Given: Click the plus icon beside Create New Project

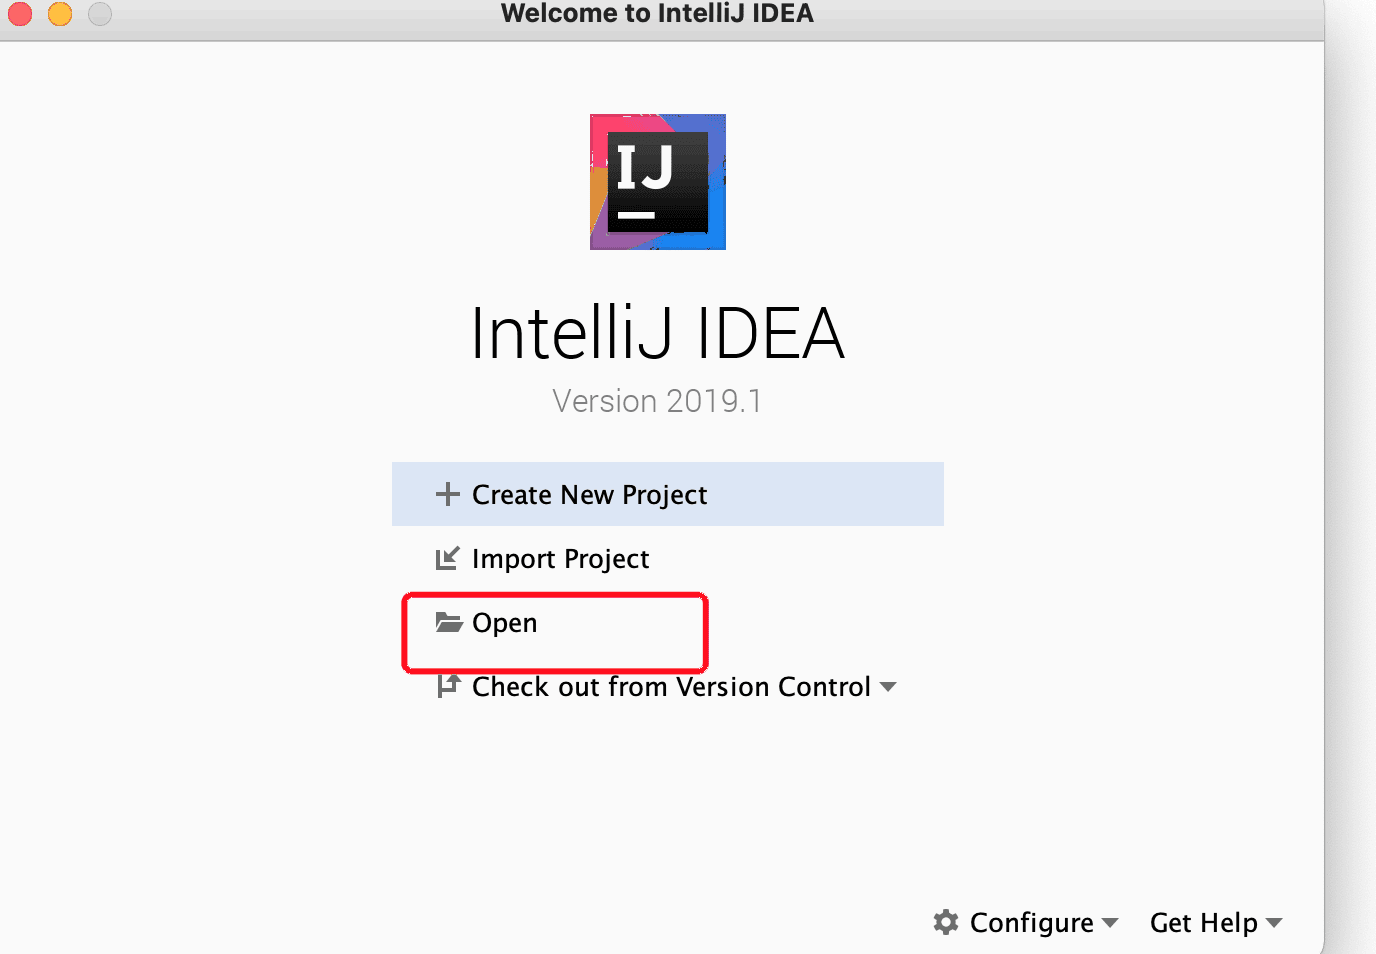Looking at the screenshot, I should click(x=447, y=494).
